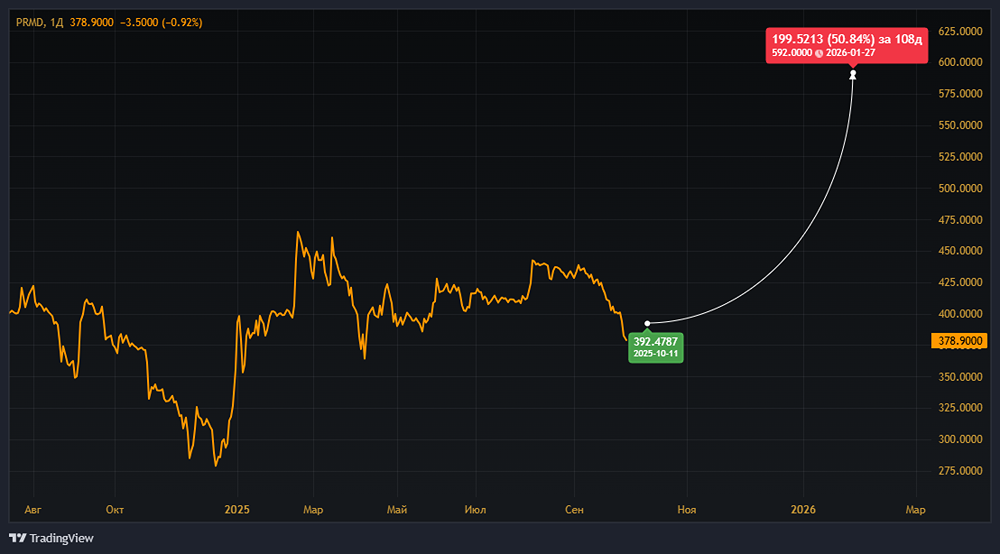This screenshot has height=554, width=1000.
Task: Click the TradingView logo icon
Action: click(17, 538)
